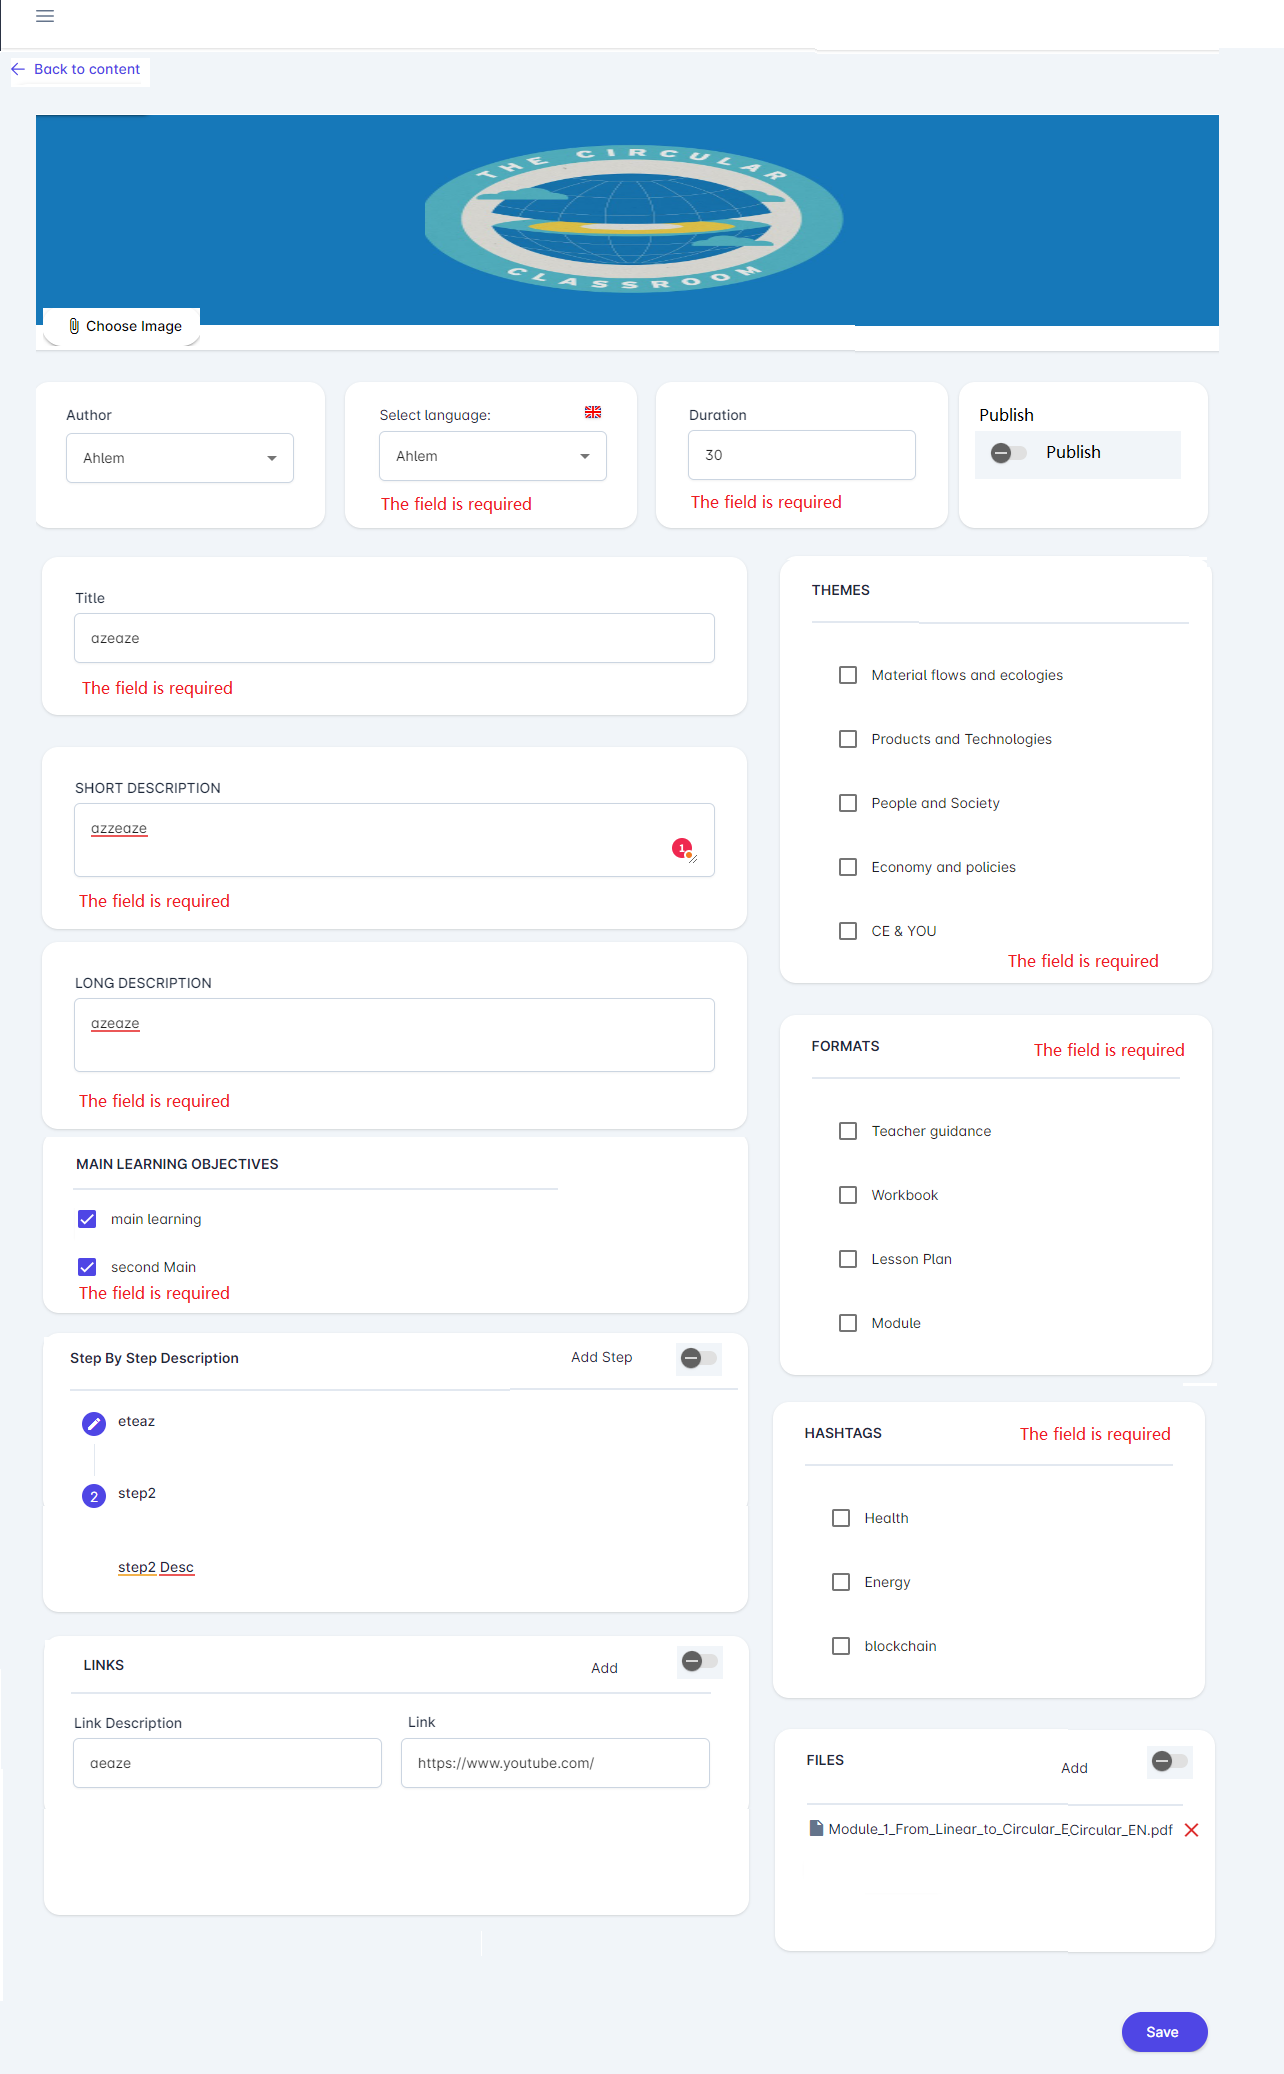This screenshot has width=1284, height=2074.
Task: Turn on the Add toggle in Files
Action: (x=1169, y=1762)
